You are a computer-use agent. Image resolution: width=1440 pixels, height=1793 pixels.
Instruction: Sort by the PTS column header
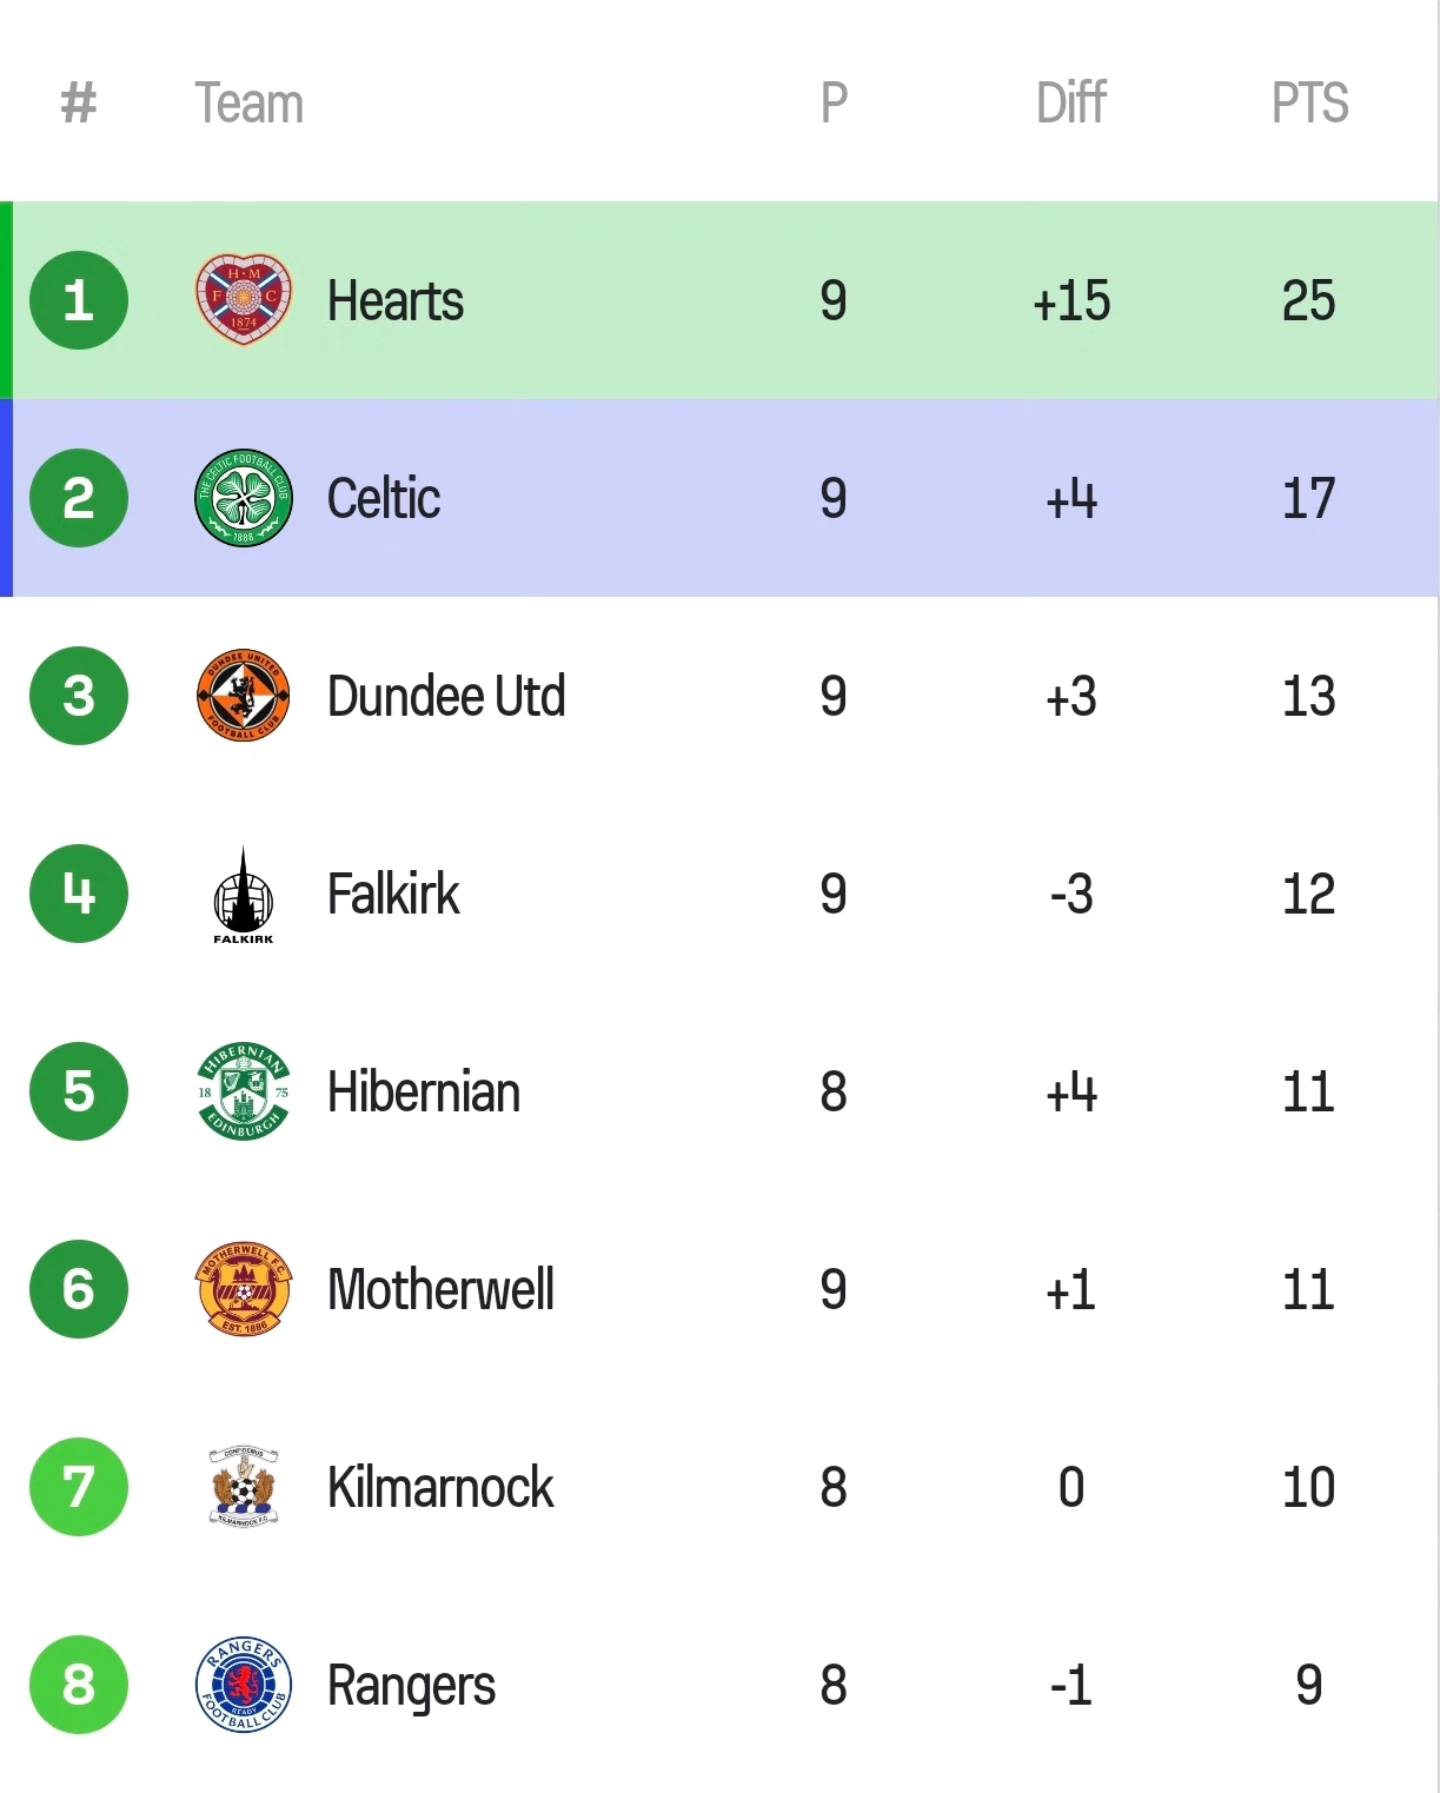tap(1309, 103)
